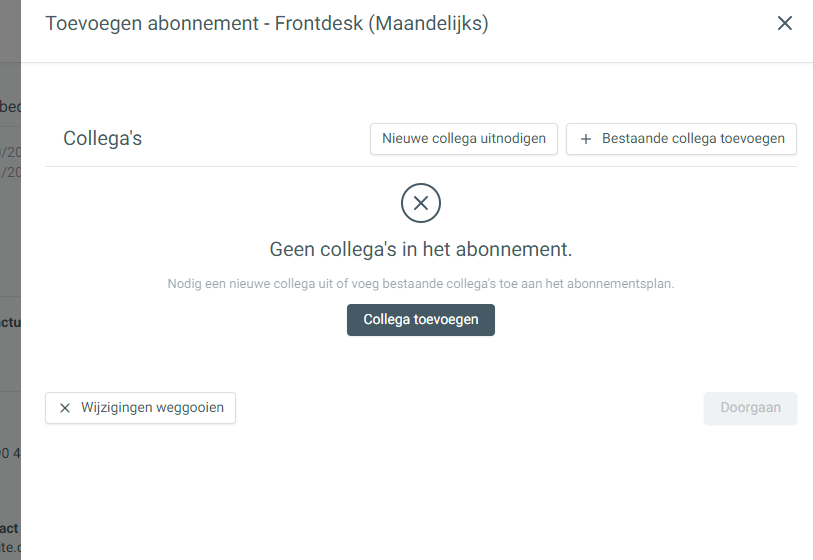Click the cut-off '0 4' number fragment
The height and width of the screenshot is (560, 813).
(10, 453)
